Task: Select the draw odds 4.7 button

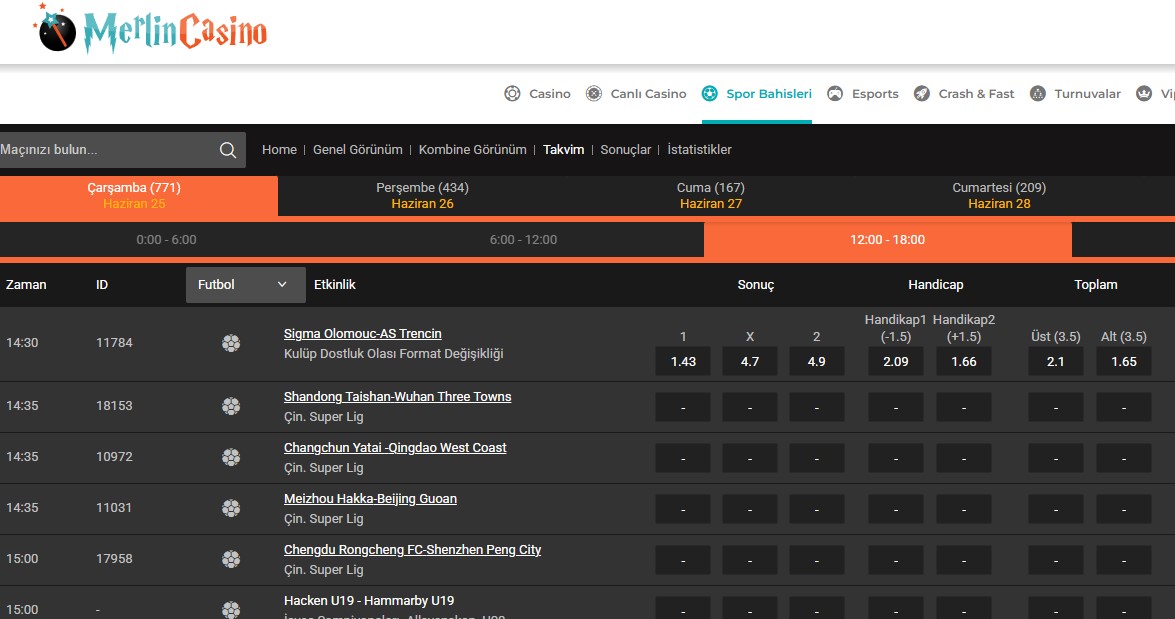Action: tap(750, 362)
